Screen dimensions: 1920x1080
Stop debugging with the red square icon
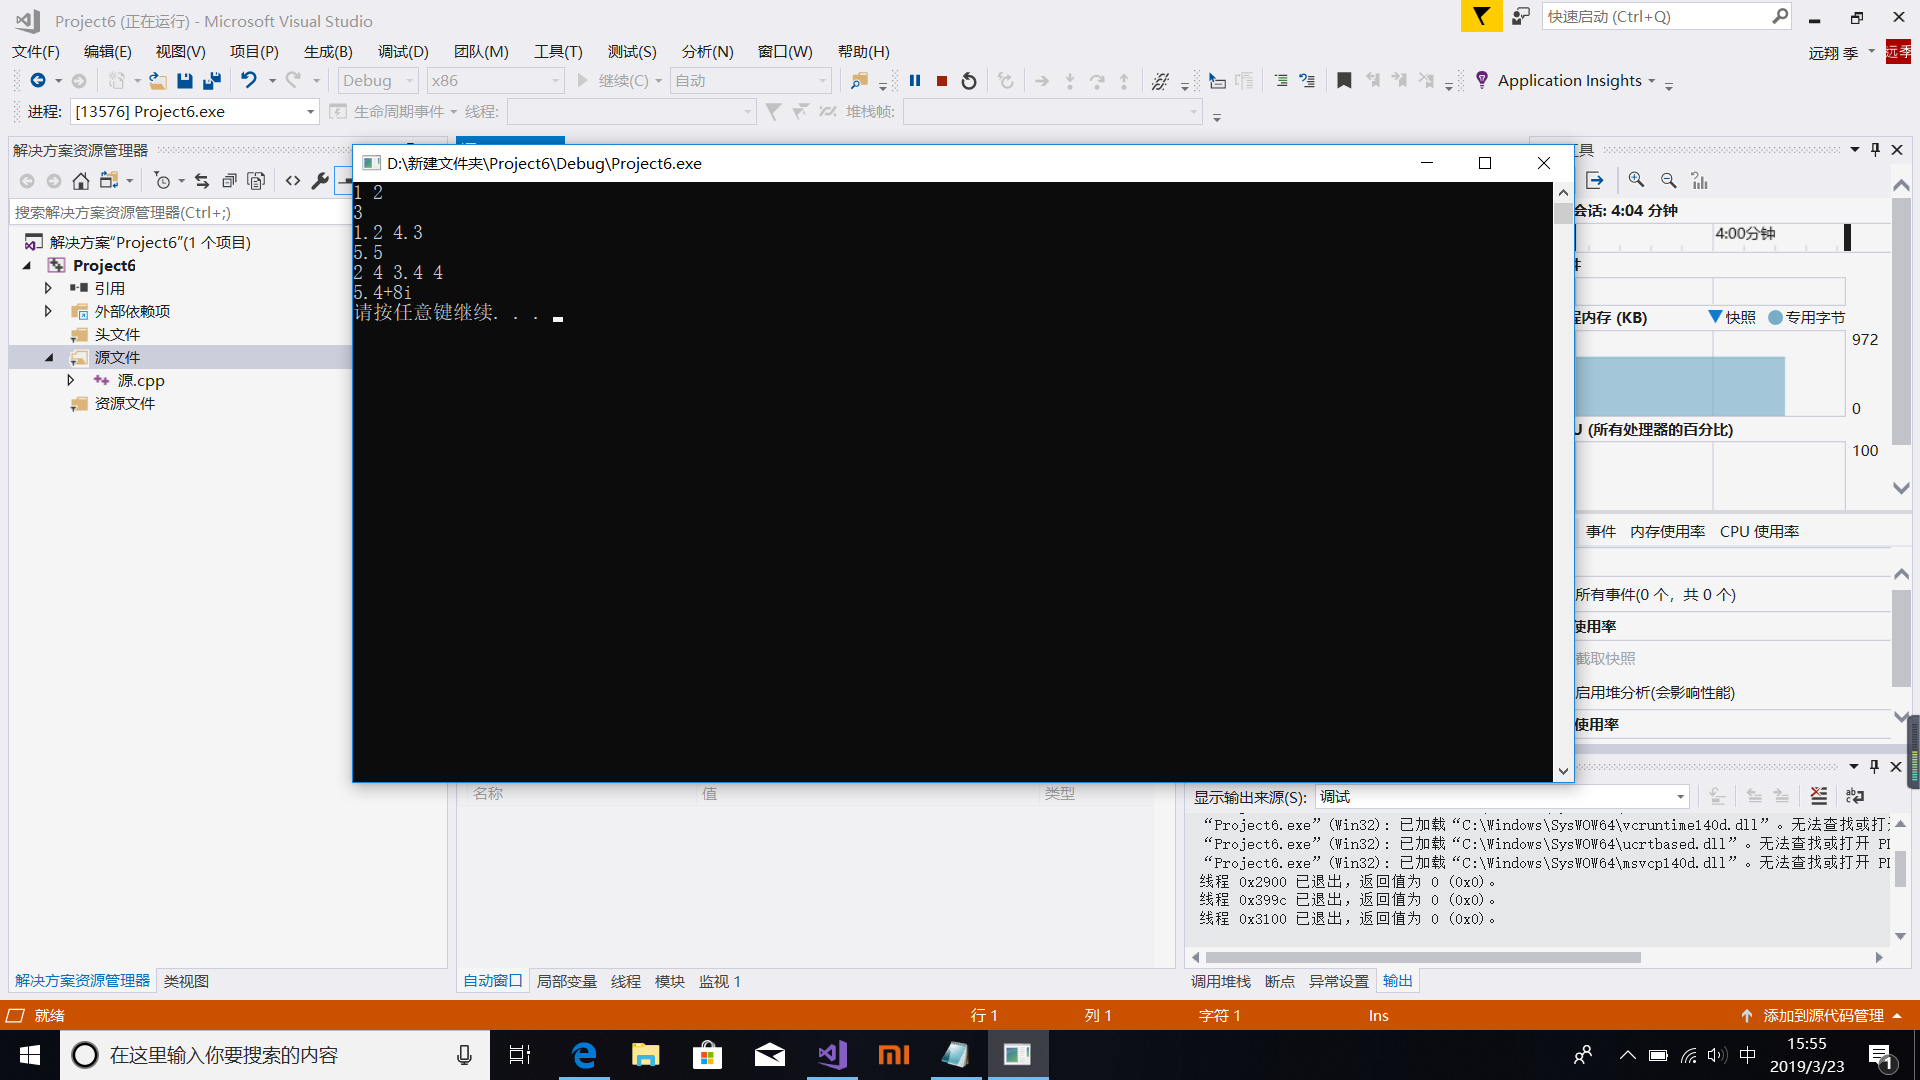pos(941,81)
